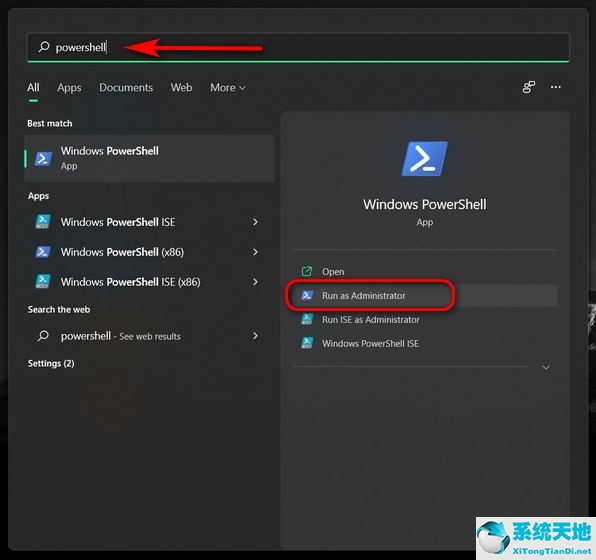Switch to the Web filter tab
Image resolution: width=596 pixels, height=560 pixels.
[181, 87]
